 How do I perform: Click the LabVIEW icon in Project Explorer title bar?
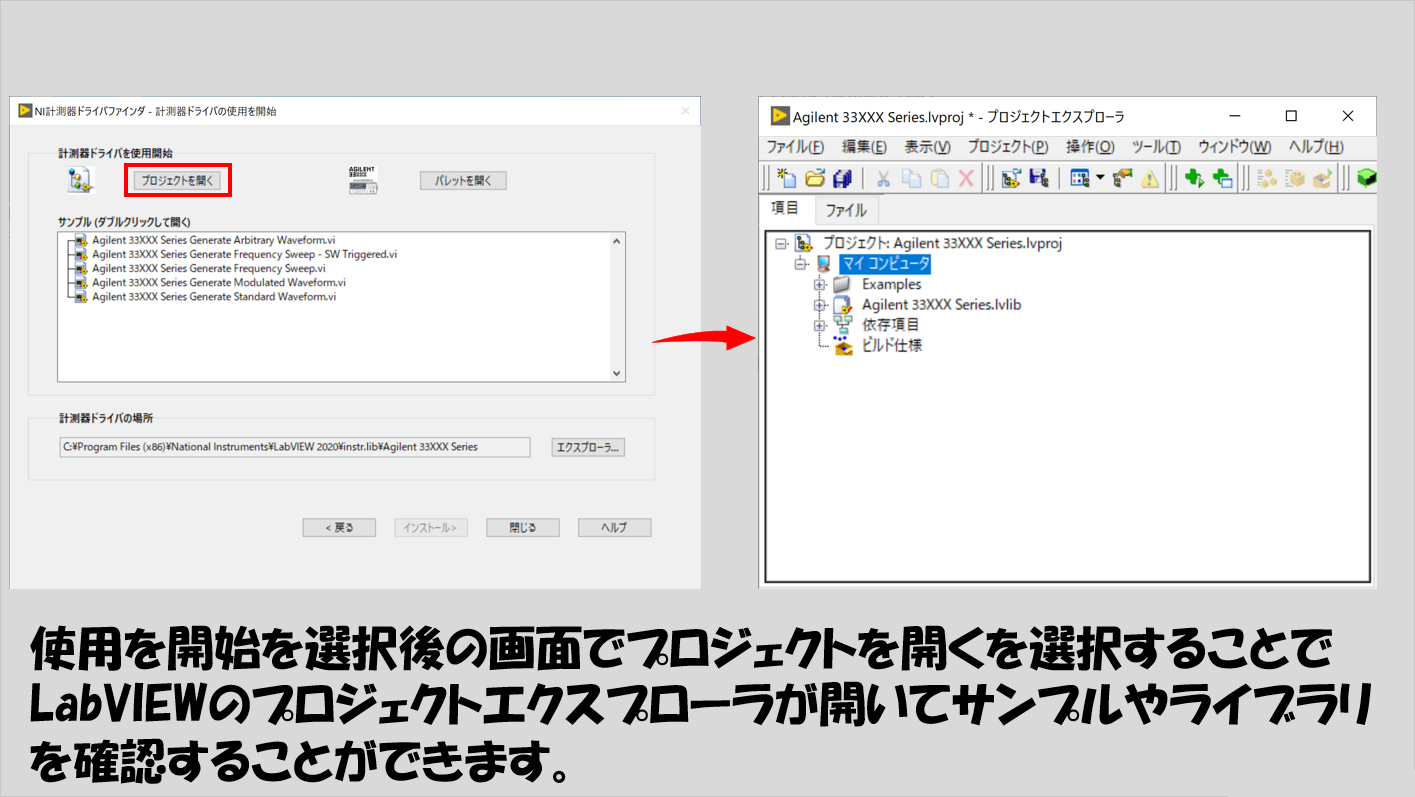coord(779,116)
